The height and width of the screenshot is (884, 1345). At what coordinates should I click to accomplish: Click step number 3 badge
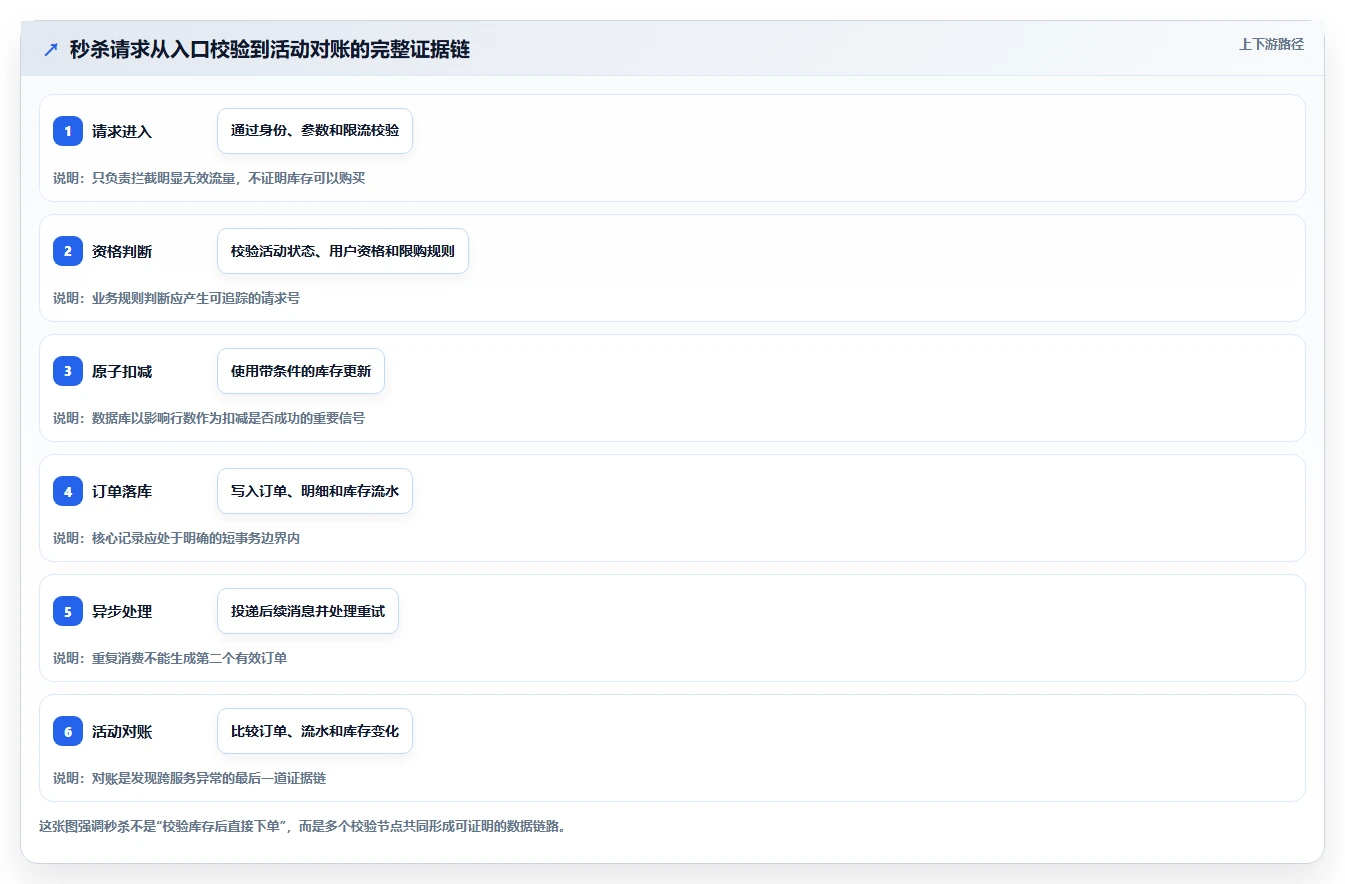tap(68, 371)
